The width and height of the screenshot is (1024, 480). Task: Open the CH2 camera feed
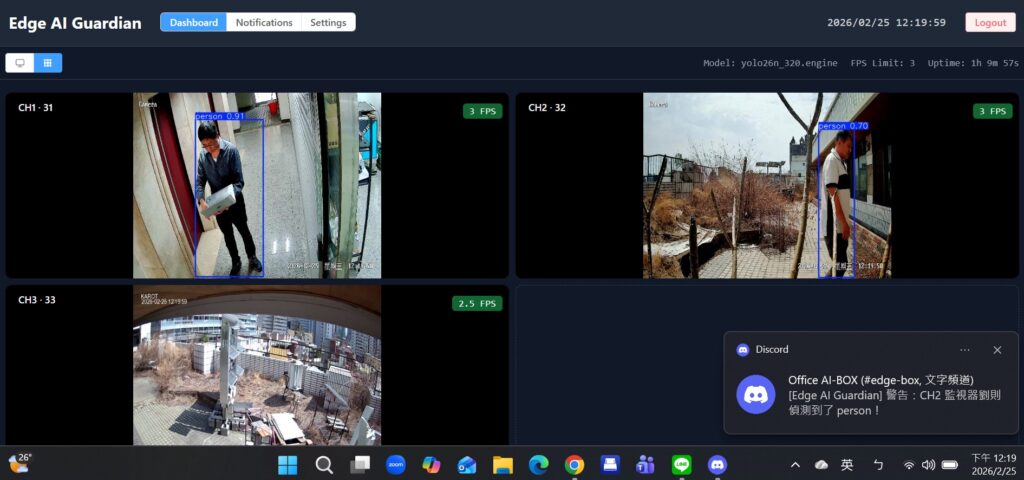click(766, 185)
